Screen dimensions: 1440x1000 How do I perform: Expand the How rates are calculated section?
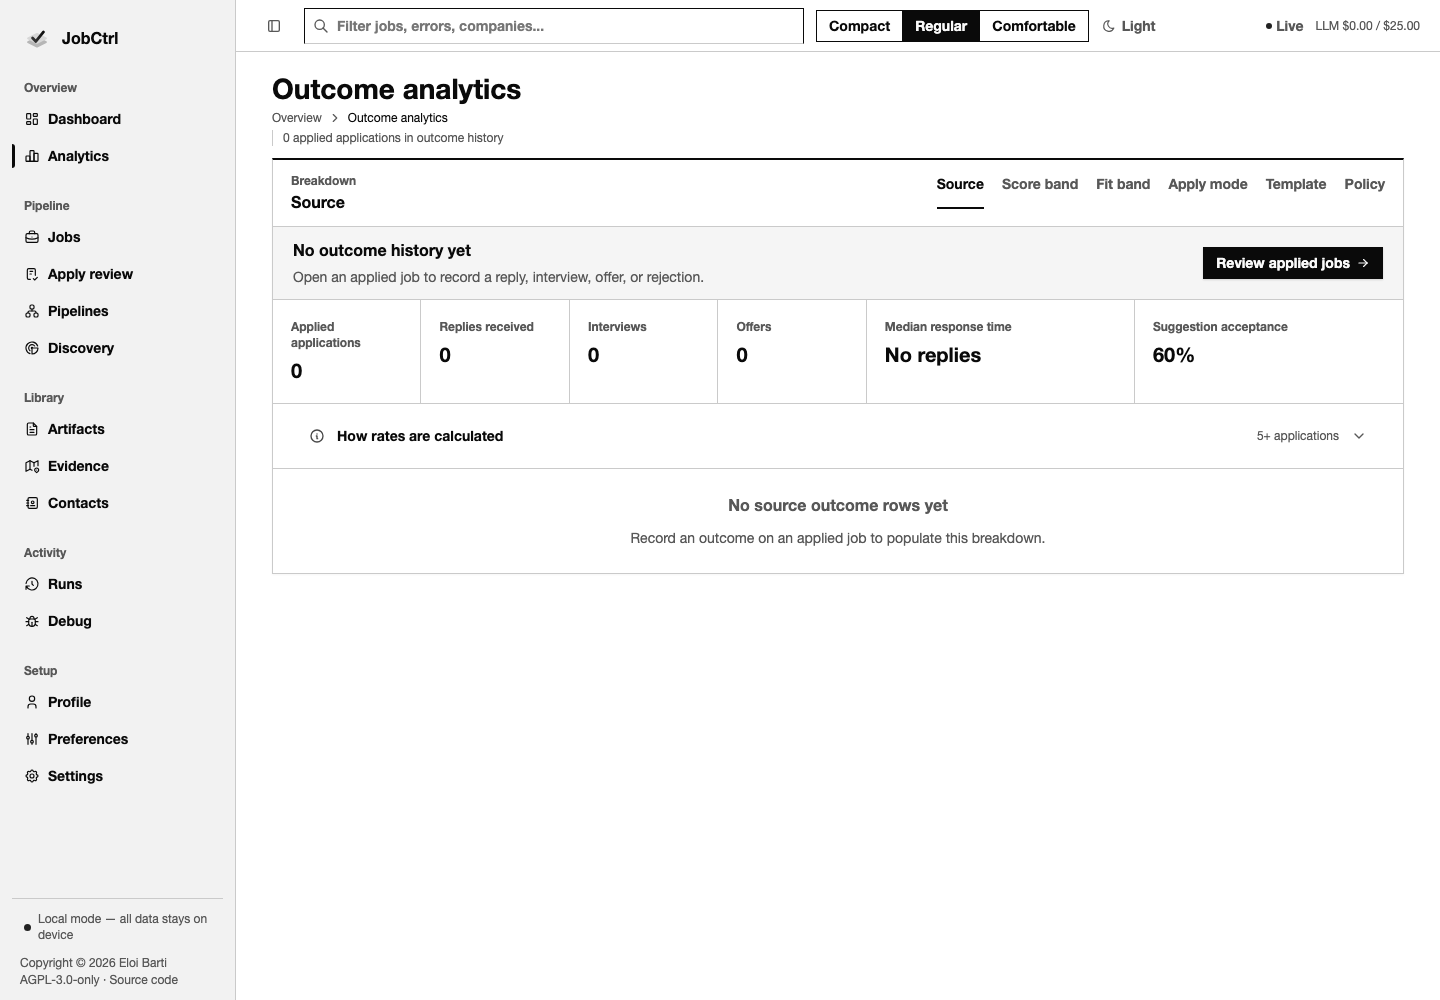[838, 436]
